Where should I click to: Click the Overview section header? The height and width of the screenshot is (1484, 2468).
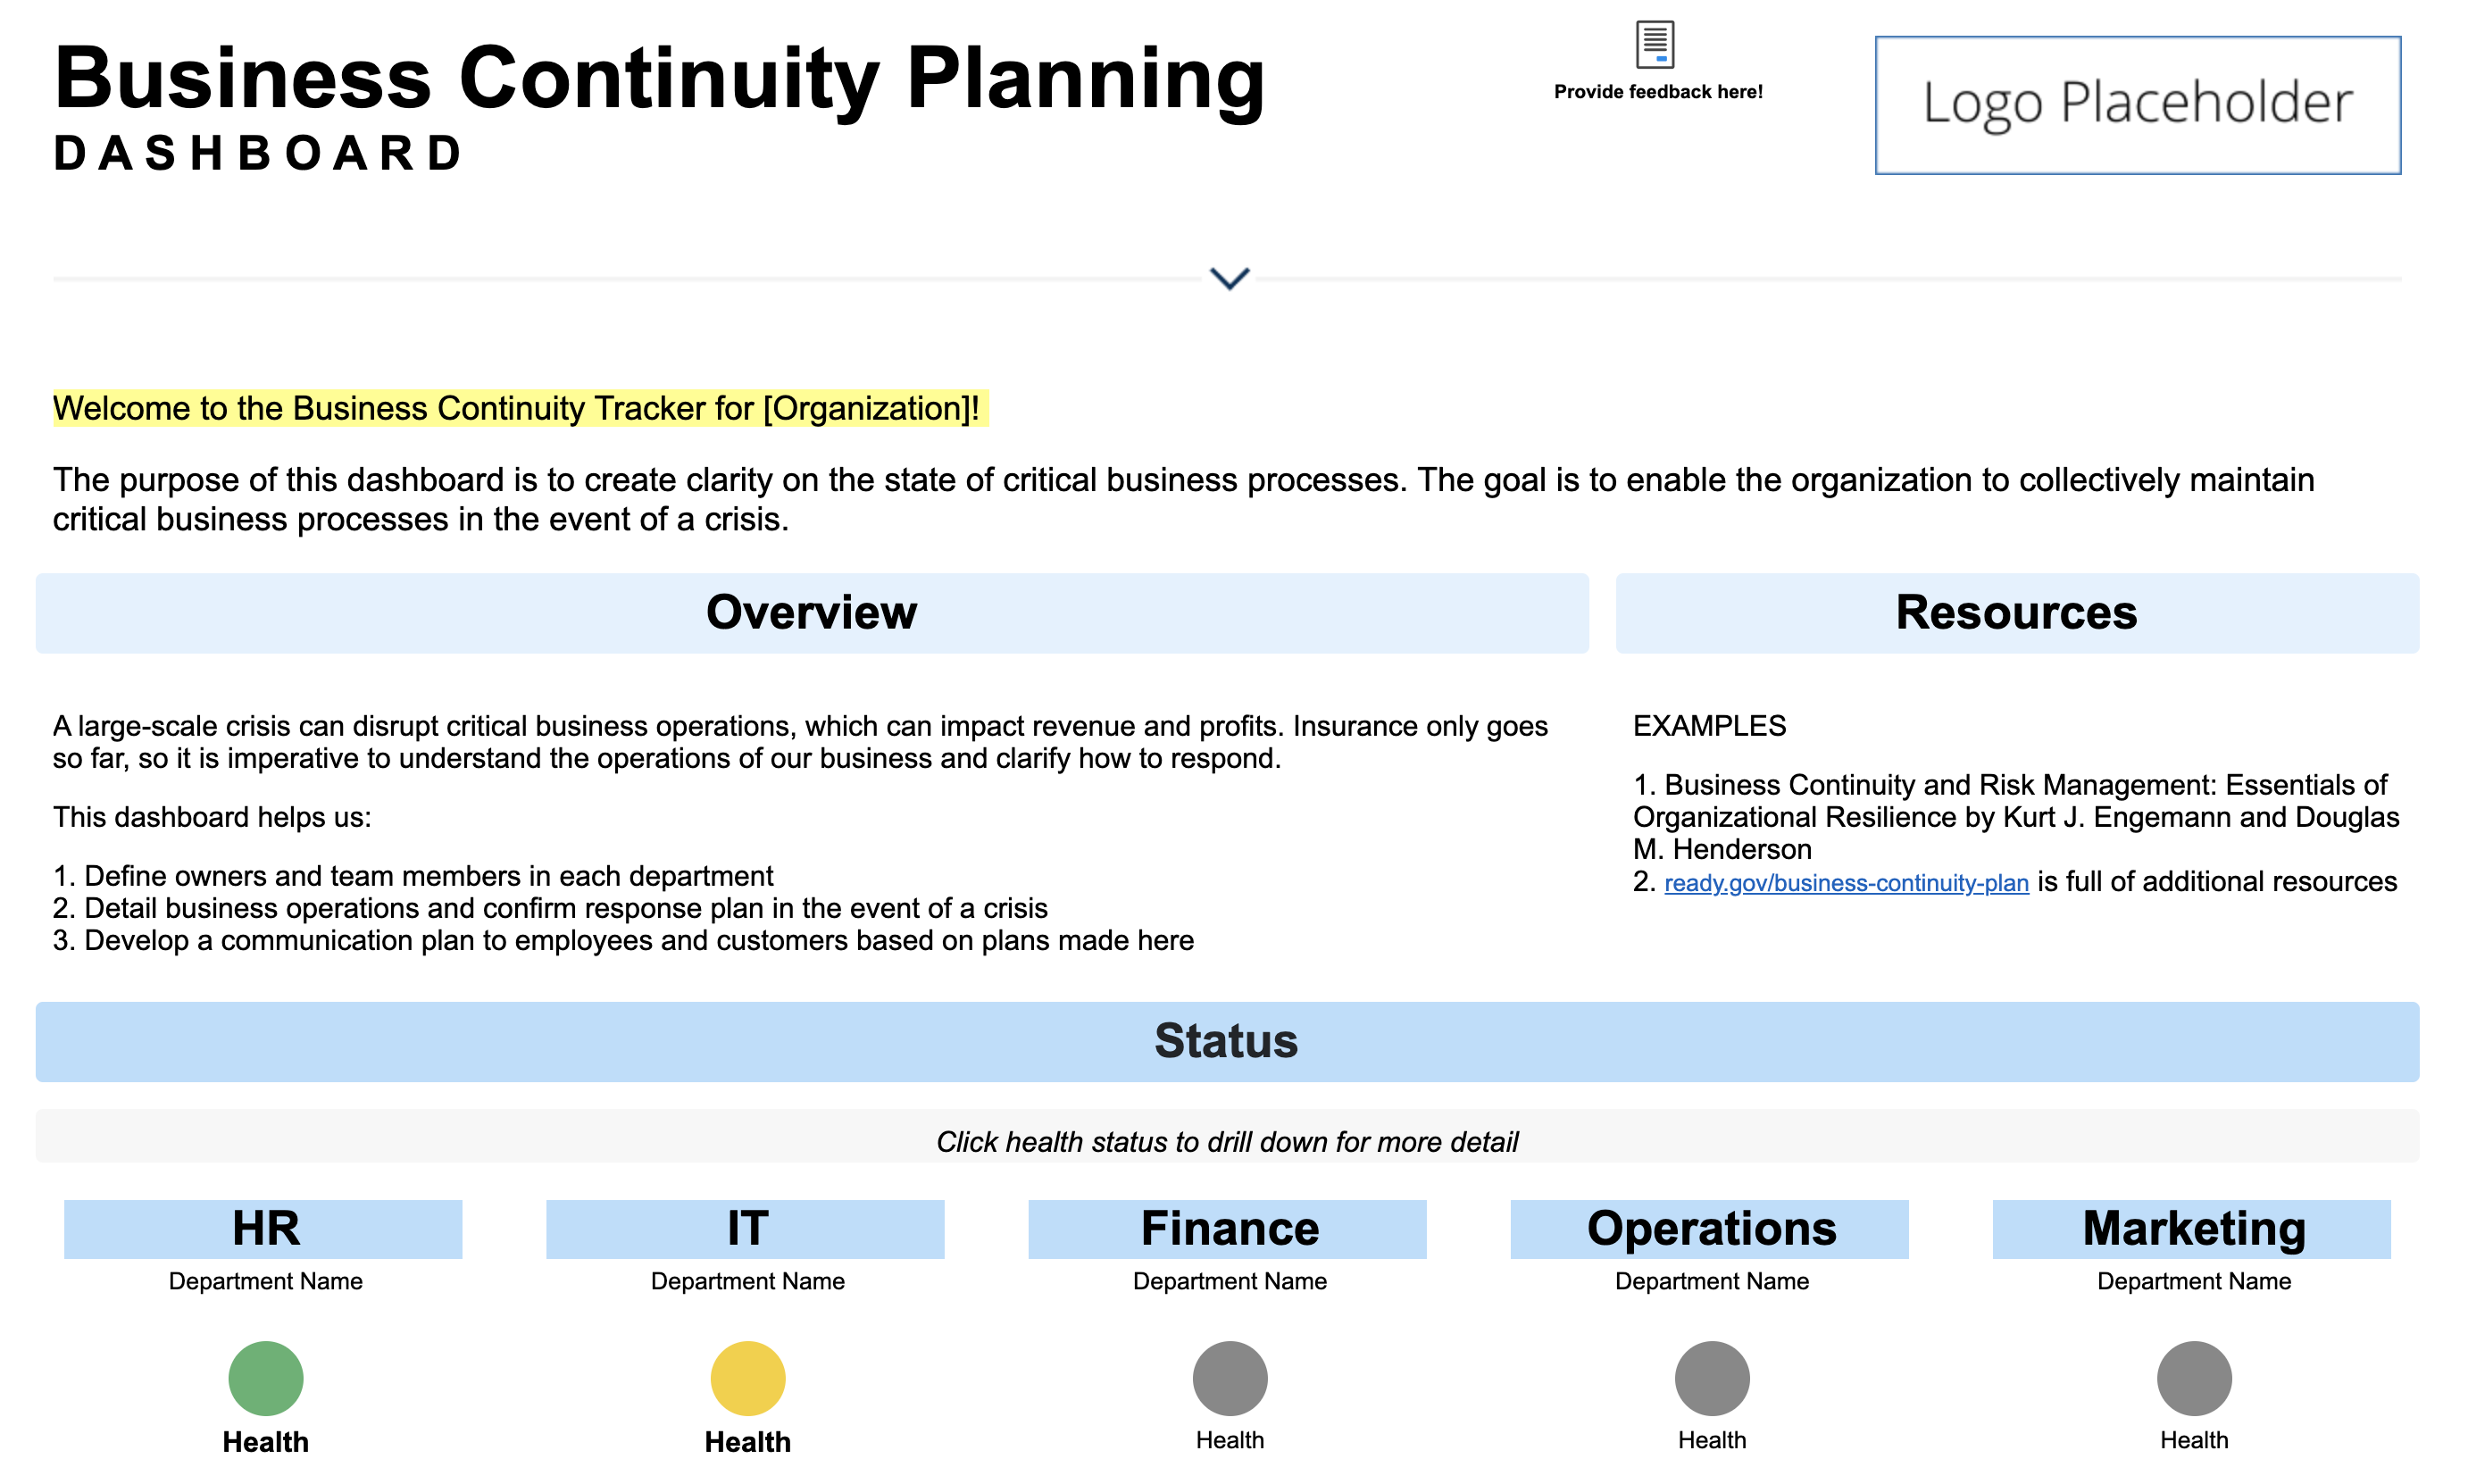811,613
